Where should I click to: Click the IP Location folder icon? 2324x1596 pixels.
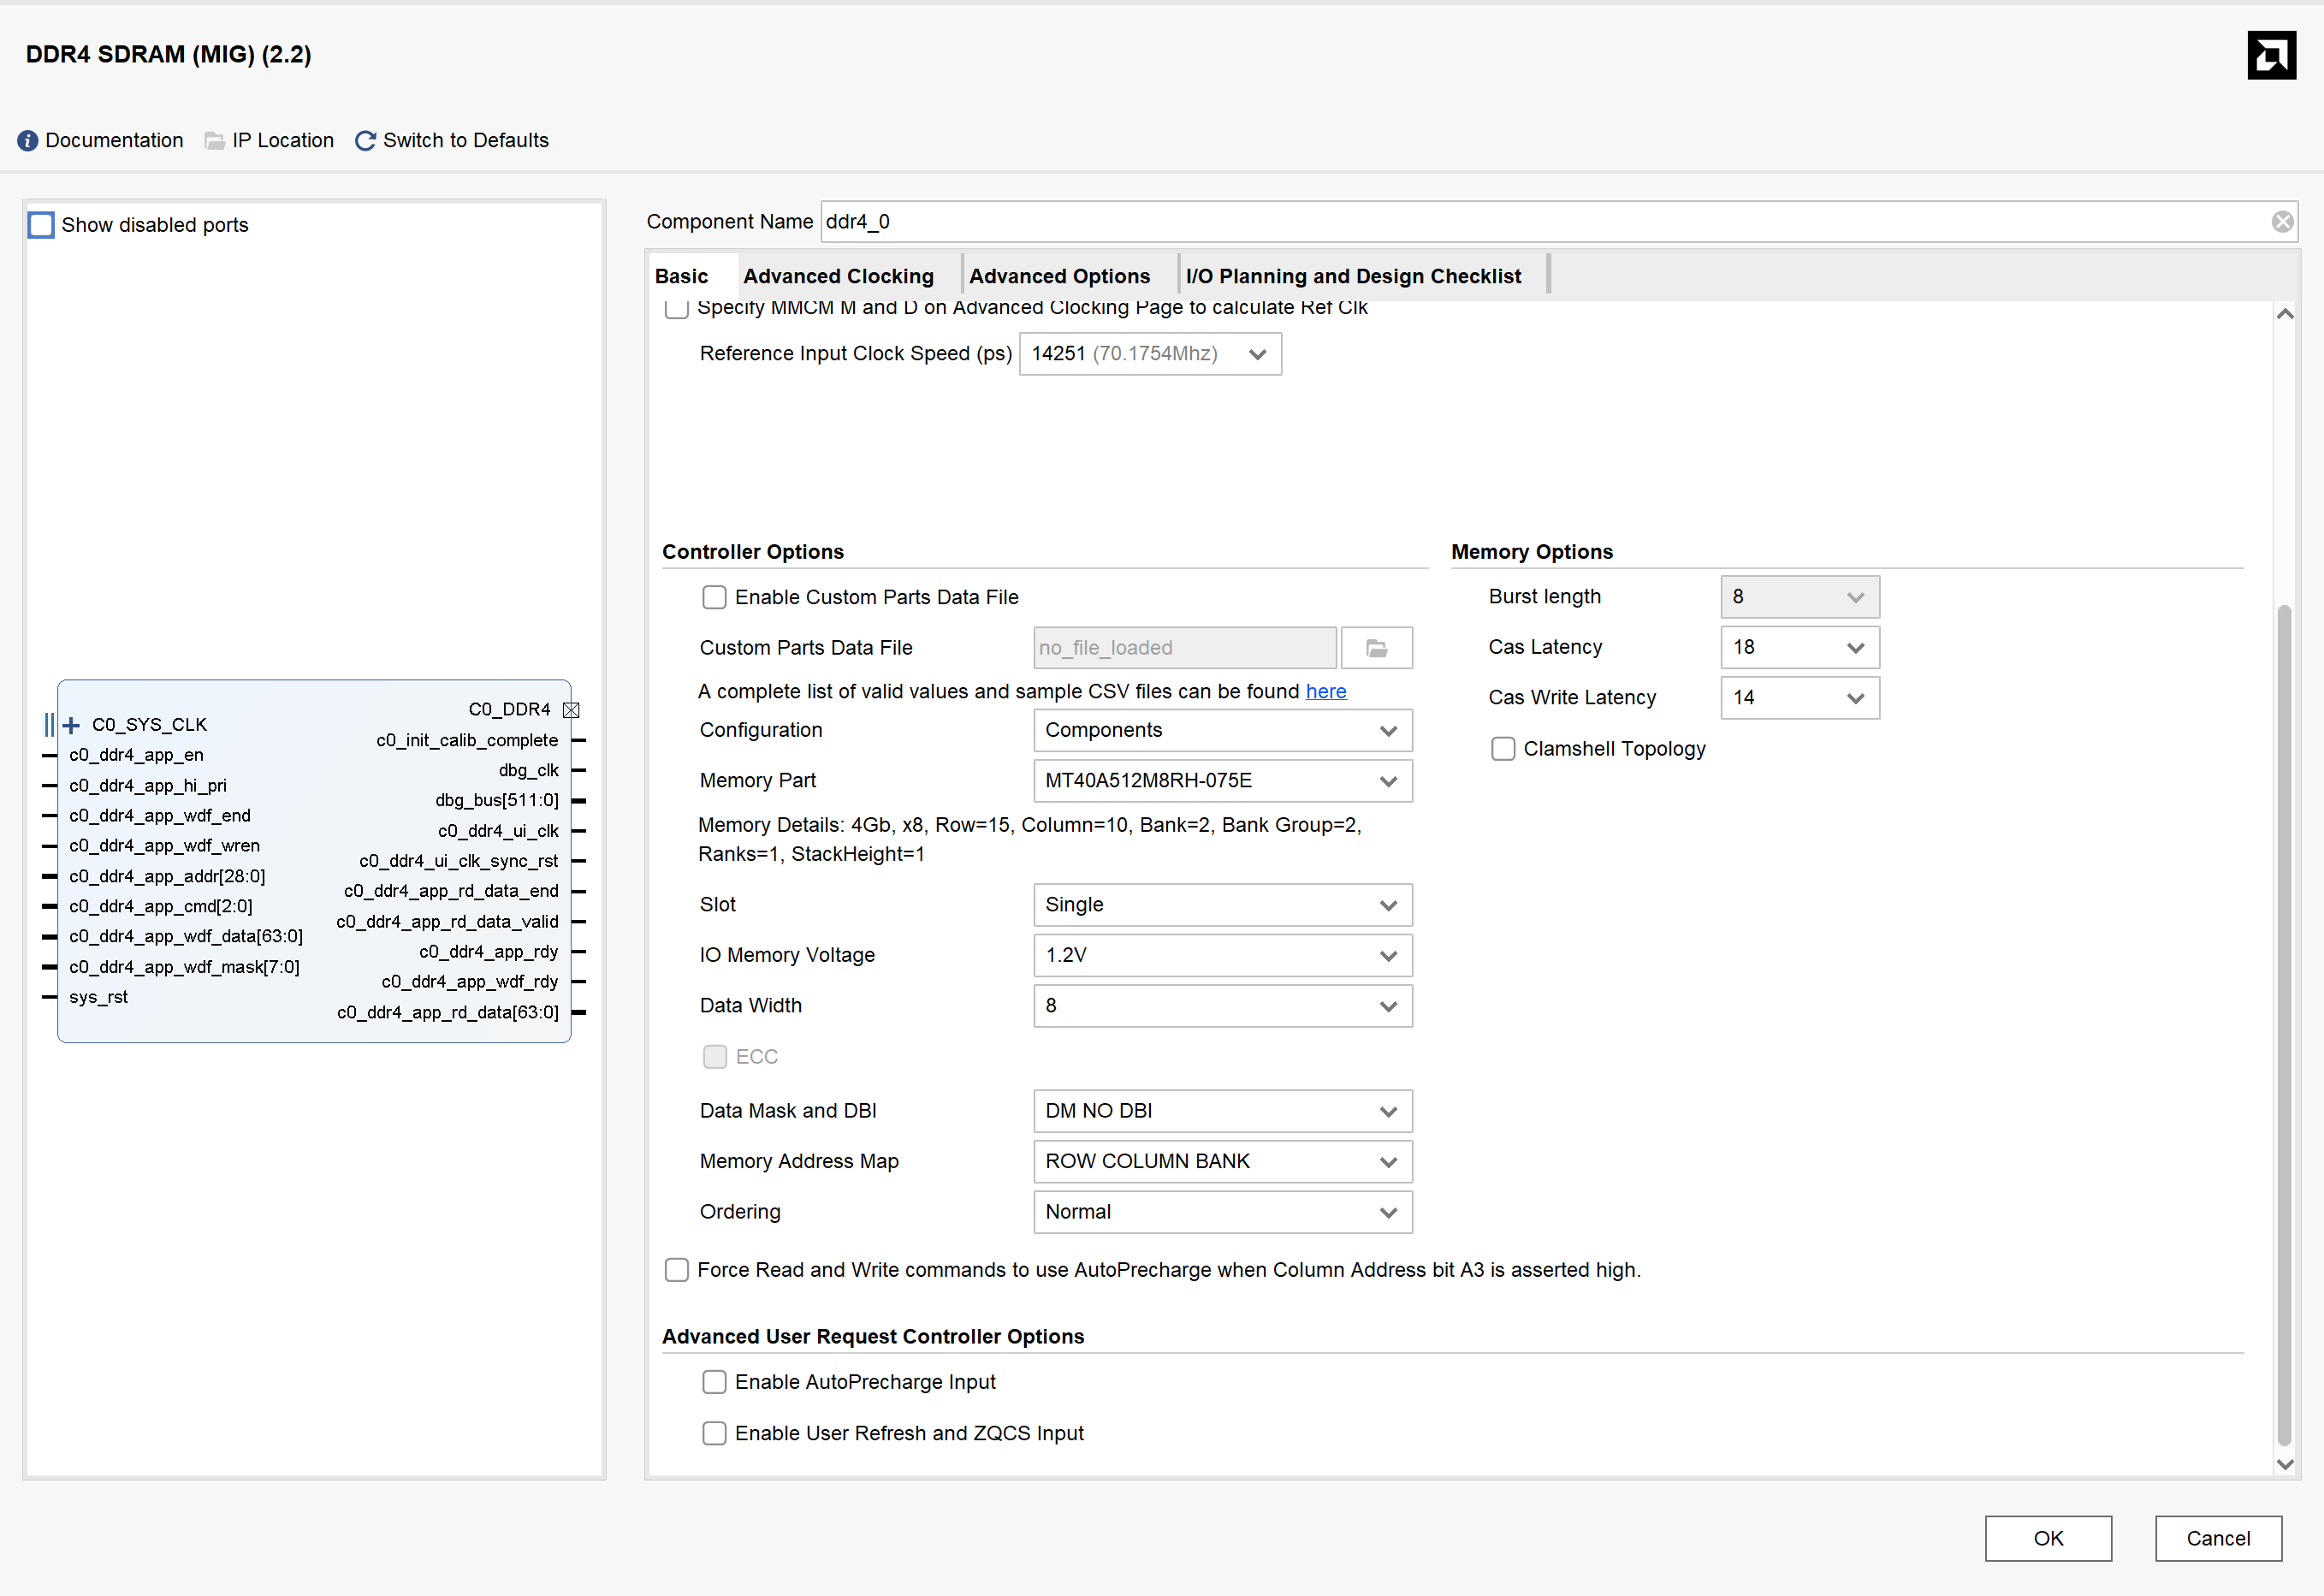pyautogui.click(x=214, y=141)
